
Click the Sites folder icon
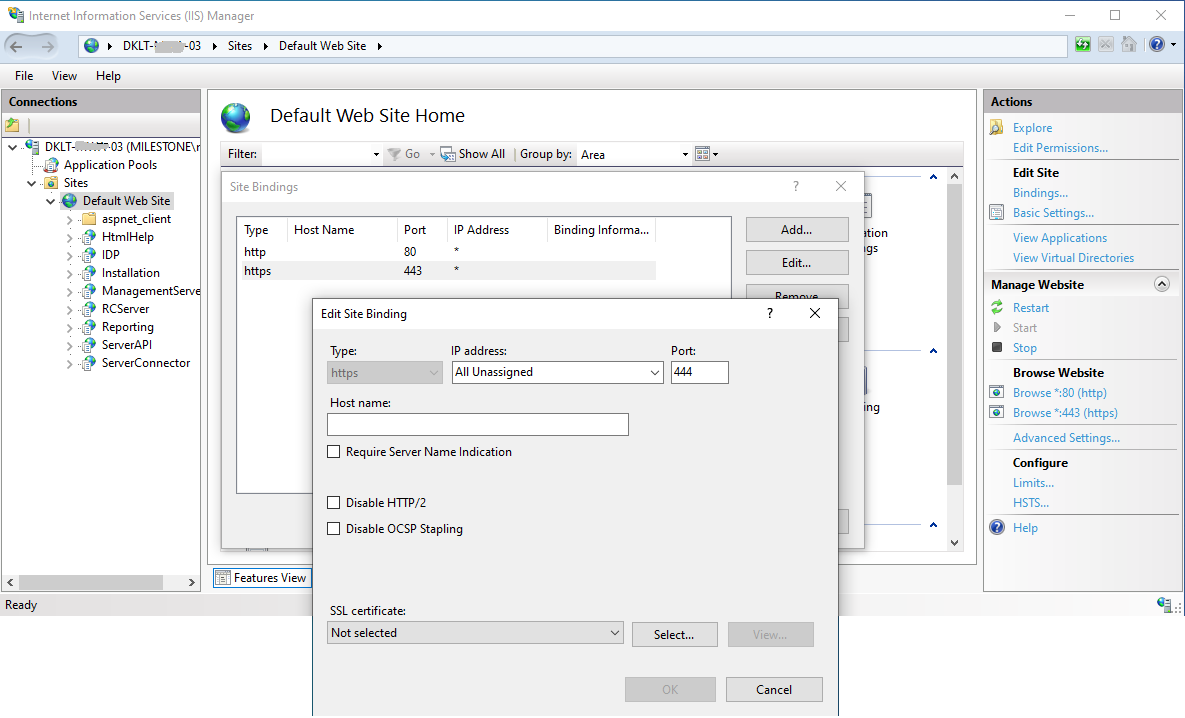click(51, 183)
